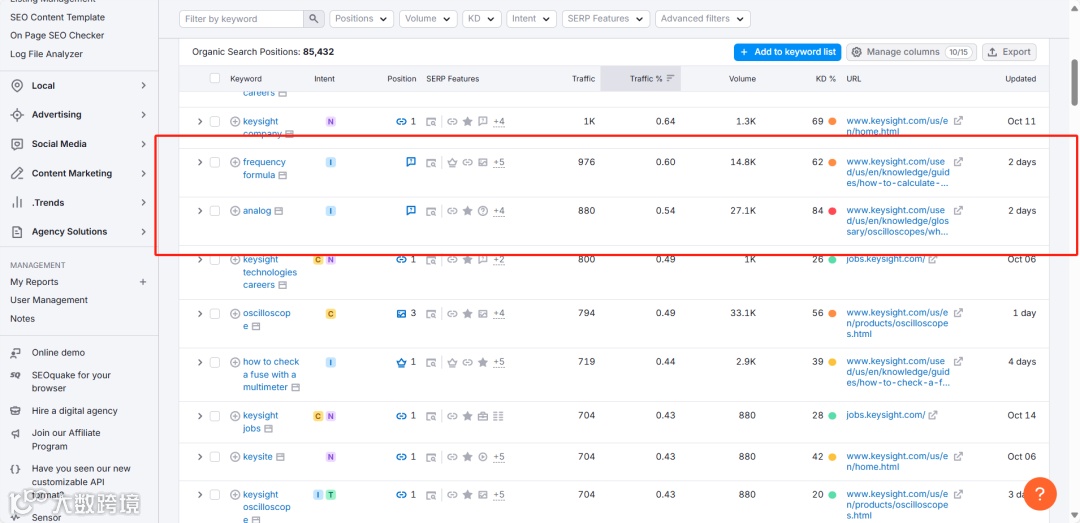Add a report with My Reports plus icon
Screen dimensions: 1080x523
tap(143, 282)
